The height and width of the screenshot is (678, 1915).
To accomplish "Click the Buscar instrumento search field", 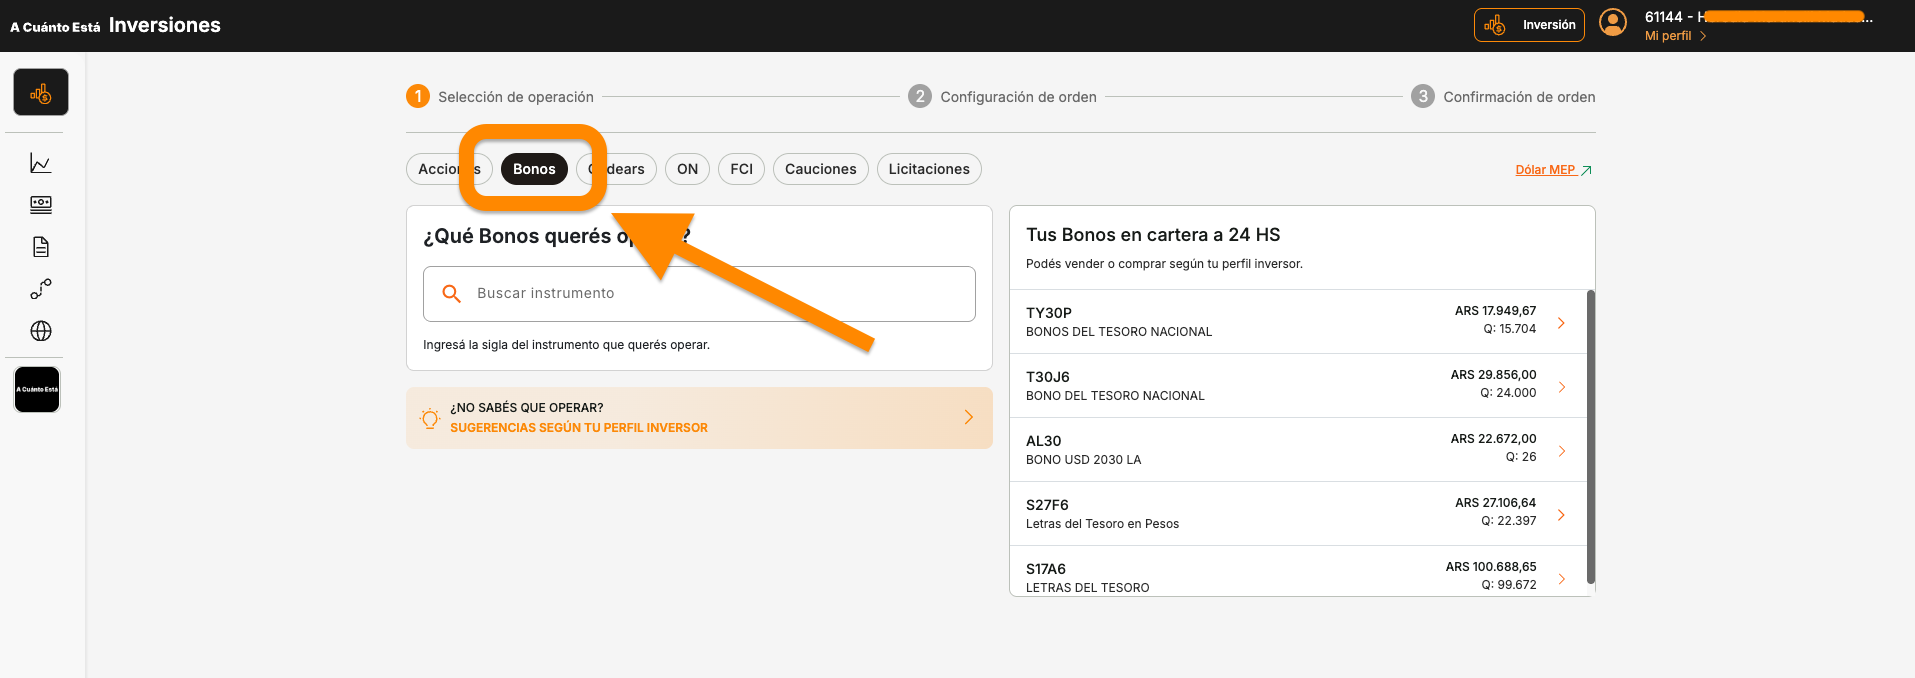I will (x=699, y=294).
